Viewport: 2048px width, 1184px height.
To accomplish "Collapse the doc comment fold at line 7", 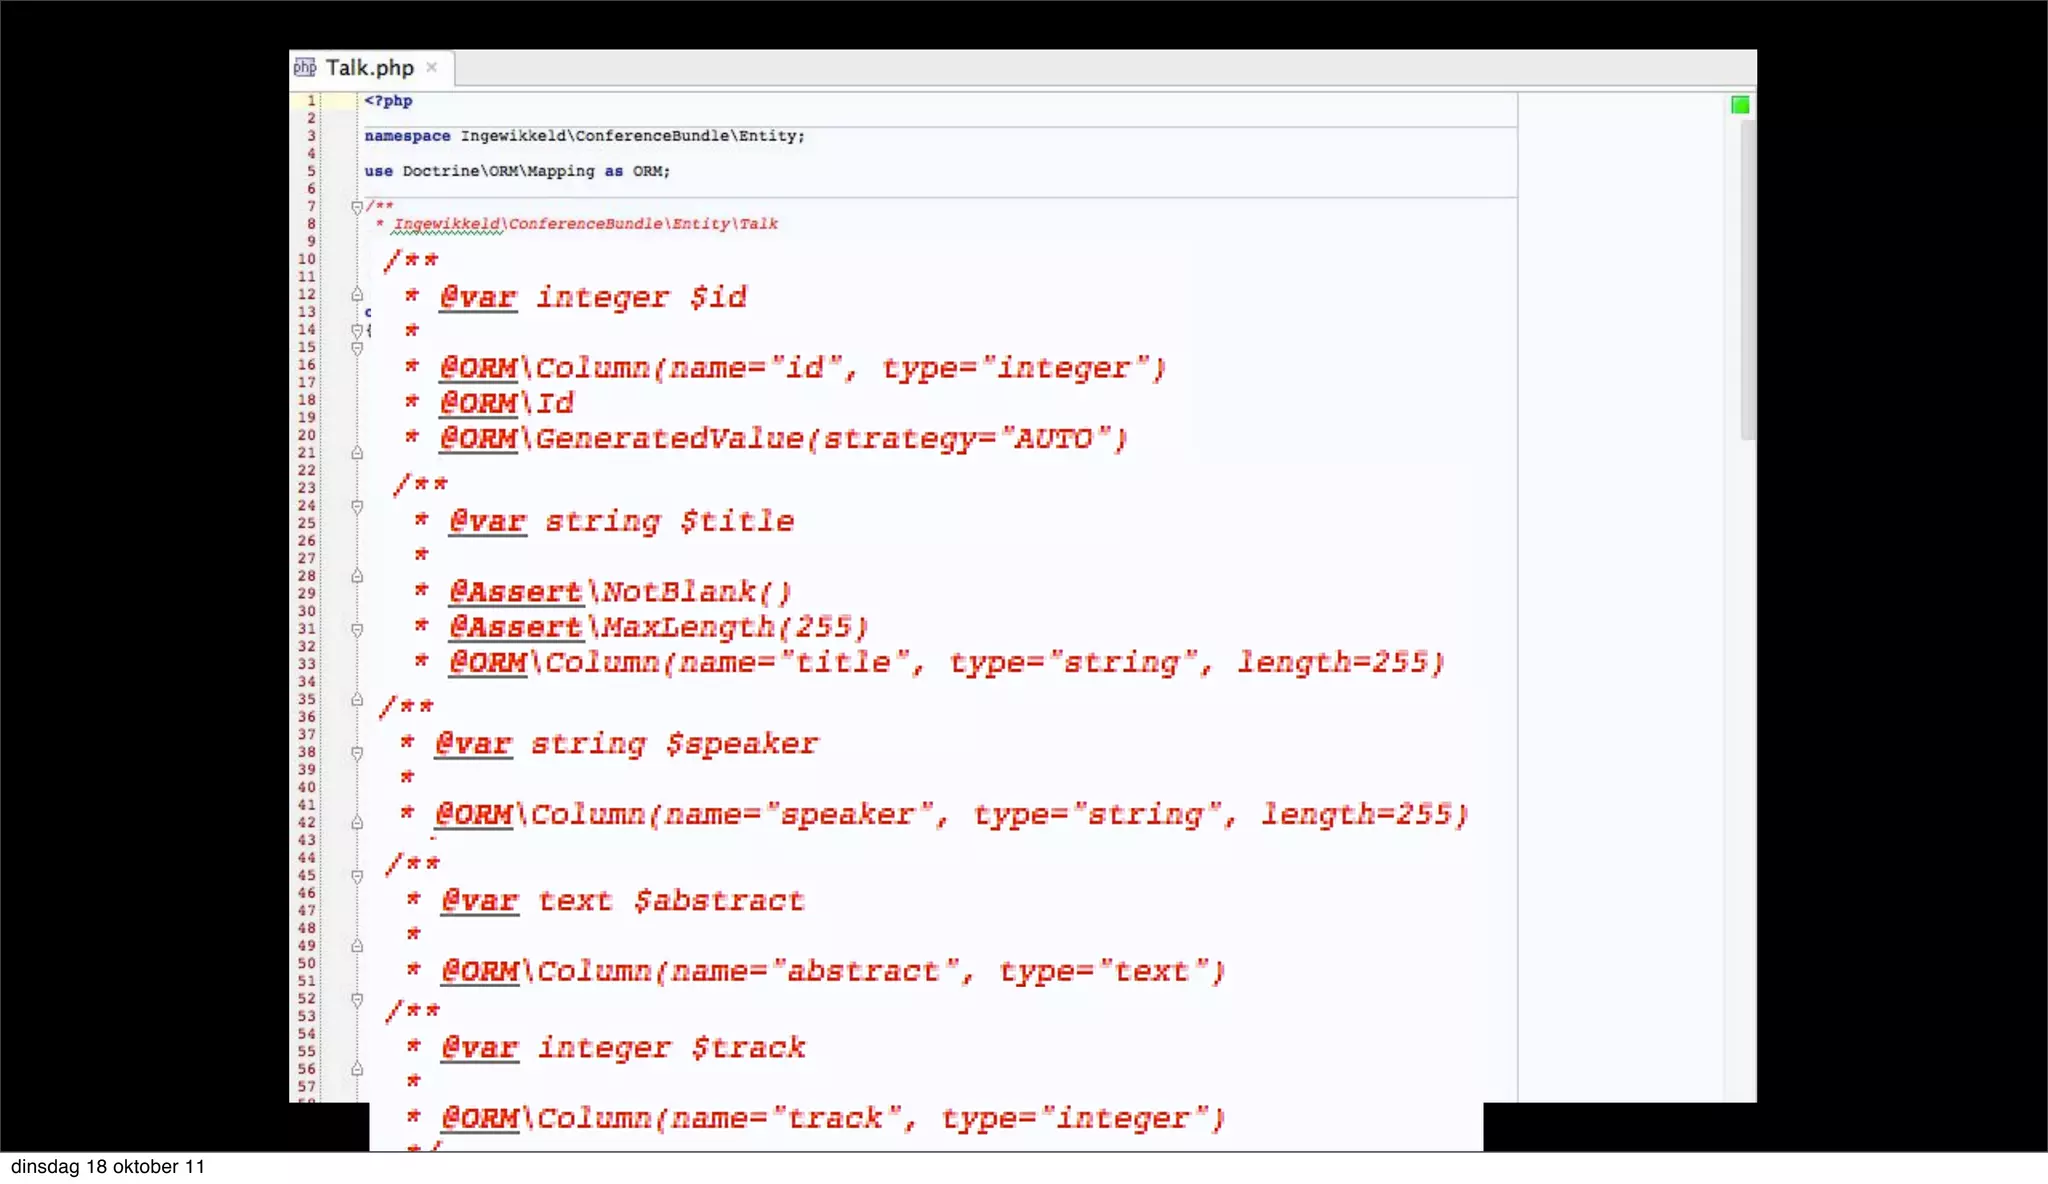I will pyautogui.click(x=357, y=207).
